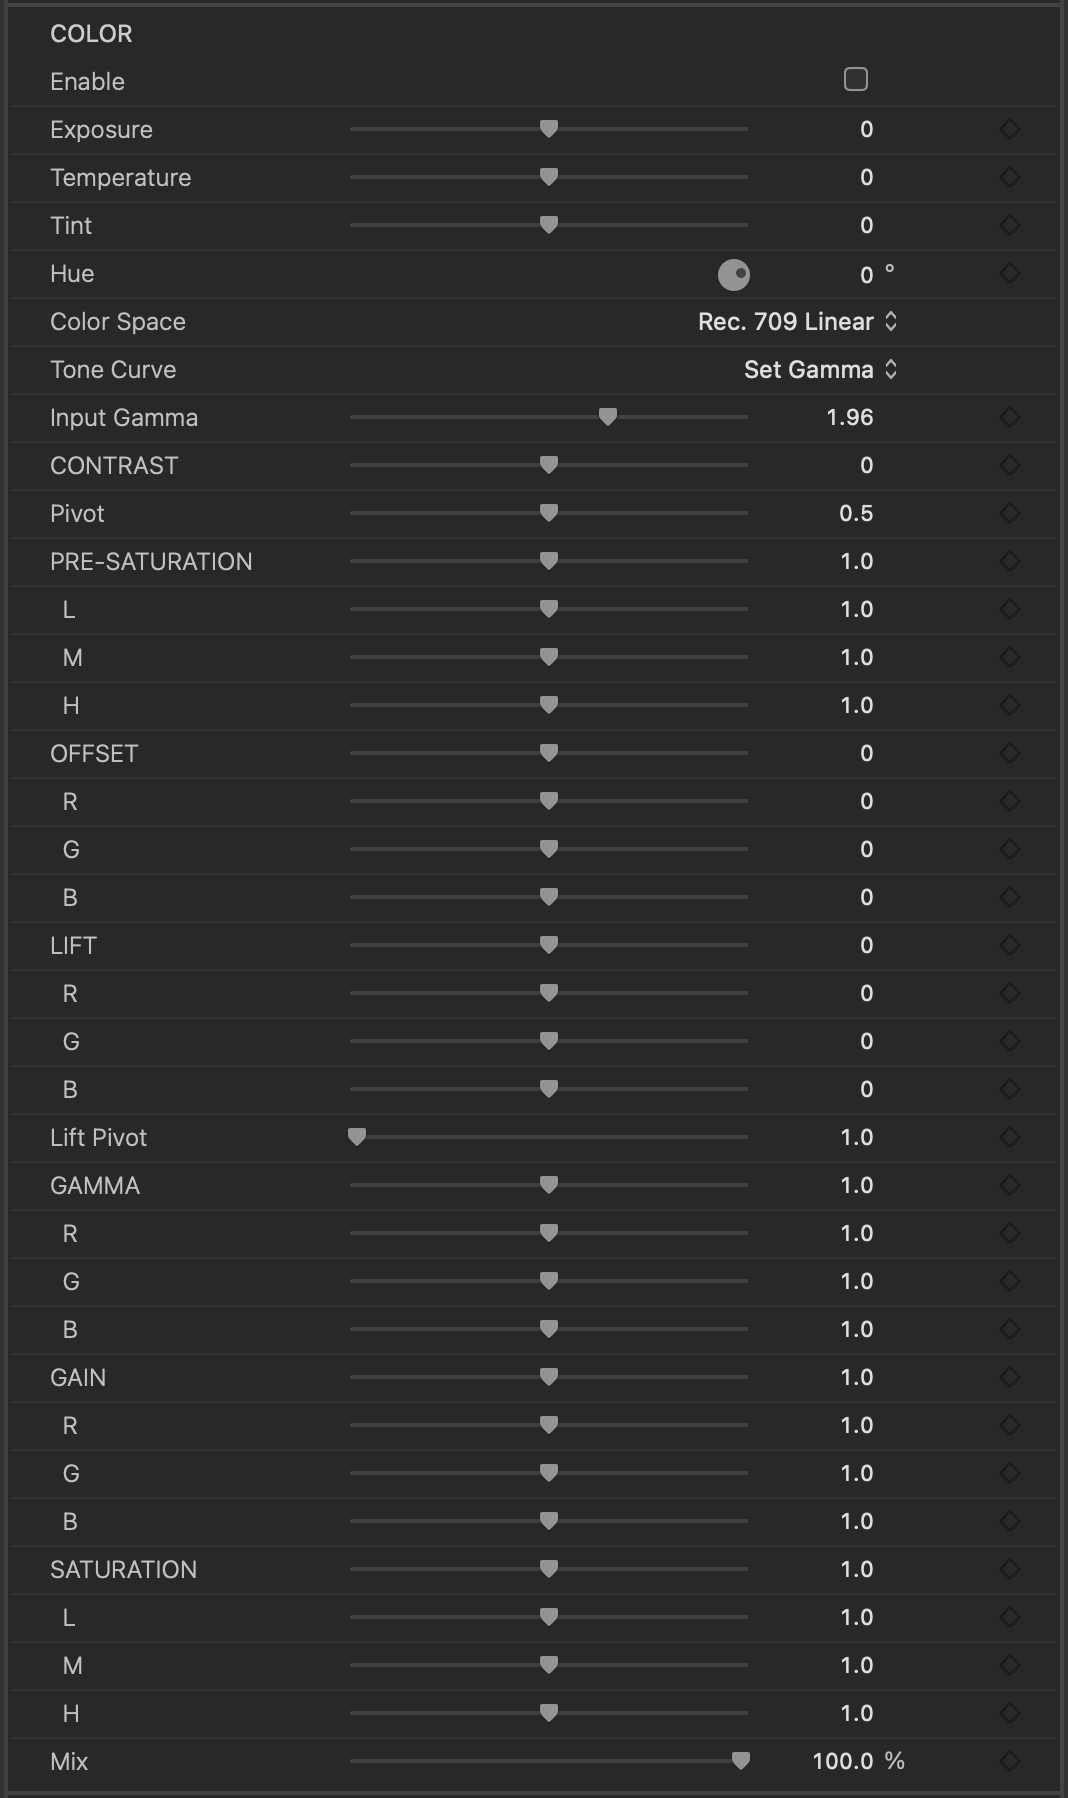Open the Tone Curve popup menu
The width and height of the screenshot is (1068, 1798).
(821, 369)
